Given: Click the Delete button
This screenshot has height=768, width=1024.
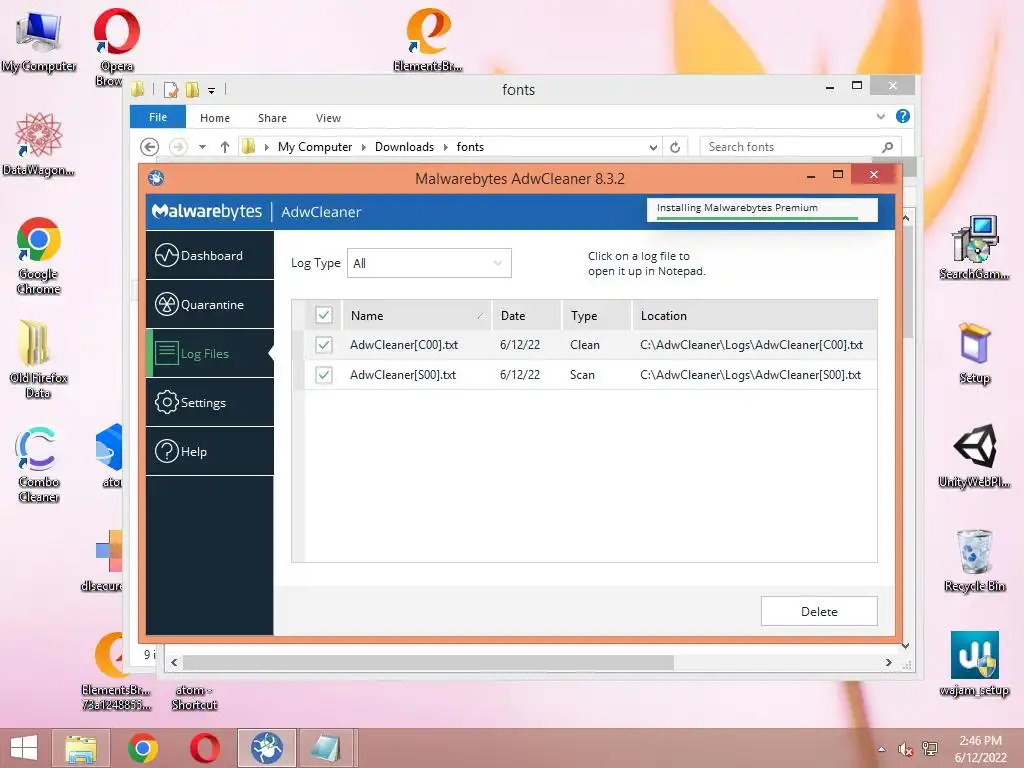Looking at the screenshot, I should [819, 611].
